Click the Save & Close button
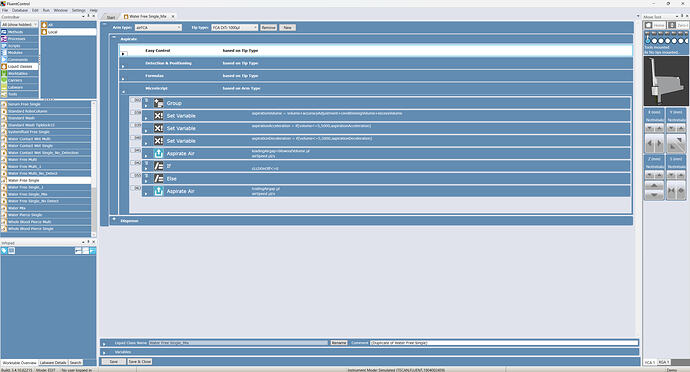Screen dimensions: 690x372 tap(140, 361)
